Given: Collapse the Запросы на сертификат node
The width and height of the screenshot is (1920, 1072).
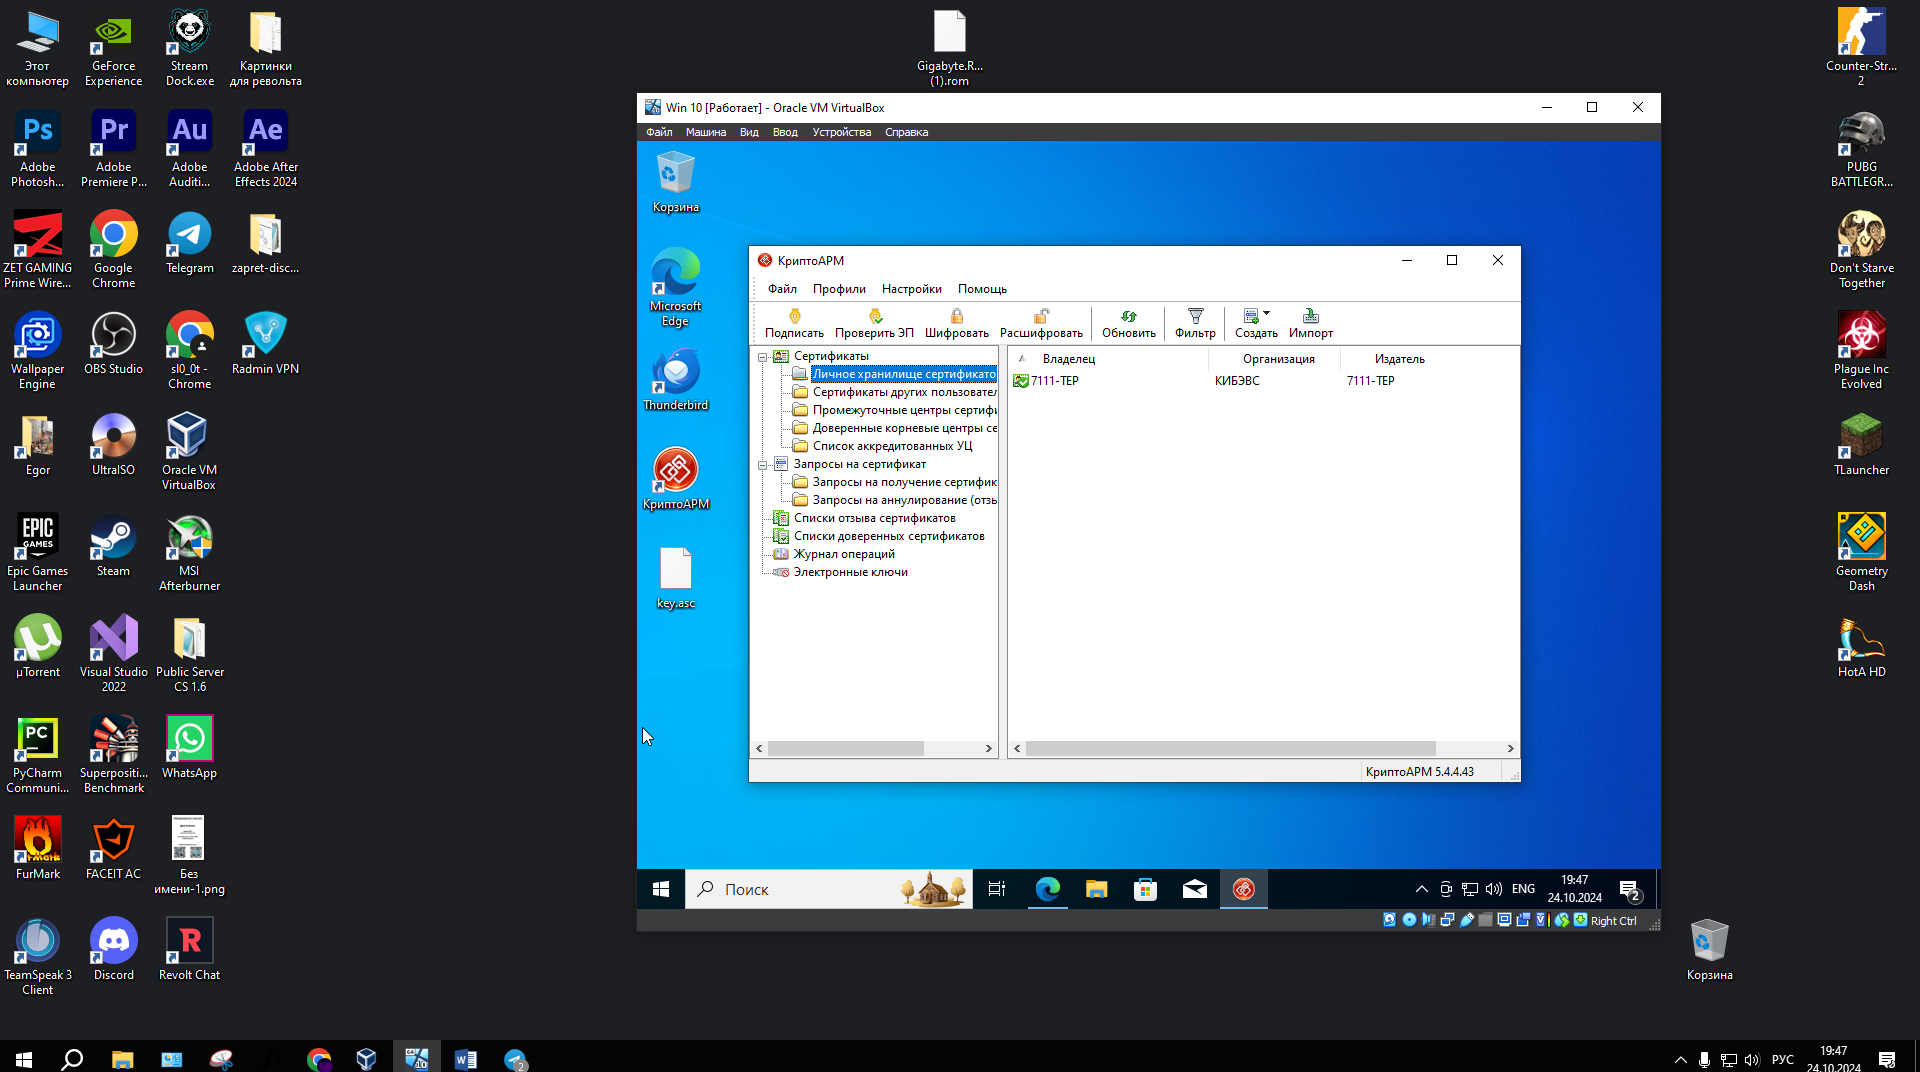Looking at the screenshot, I should [x=762, y=465].
